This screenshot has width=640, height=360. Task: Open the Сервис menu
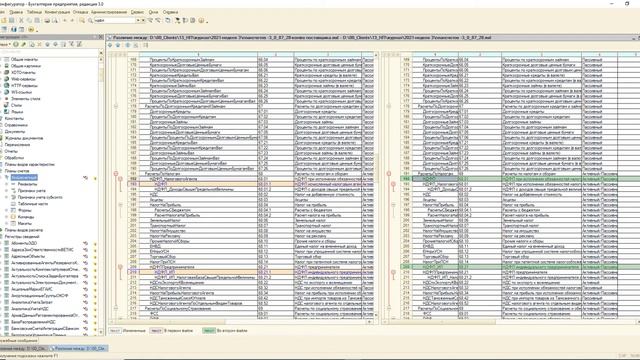click(137, 12)
